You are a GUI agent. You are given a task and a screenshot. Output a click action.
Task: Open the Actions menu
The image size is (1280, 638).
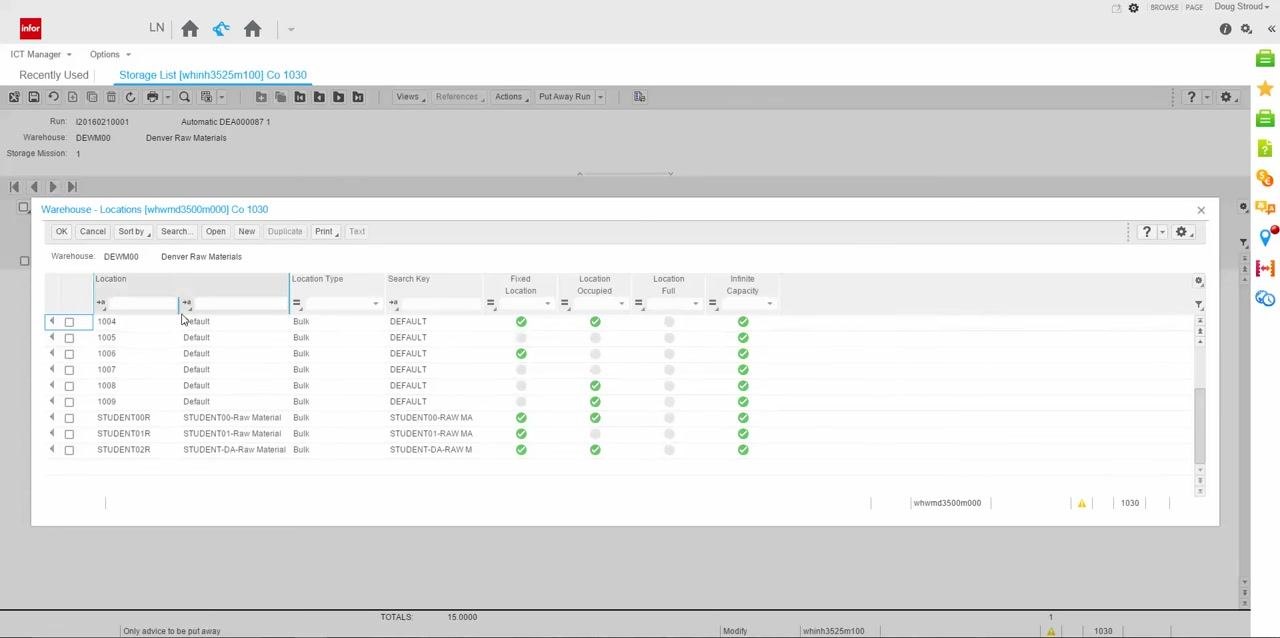511,97
